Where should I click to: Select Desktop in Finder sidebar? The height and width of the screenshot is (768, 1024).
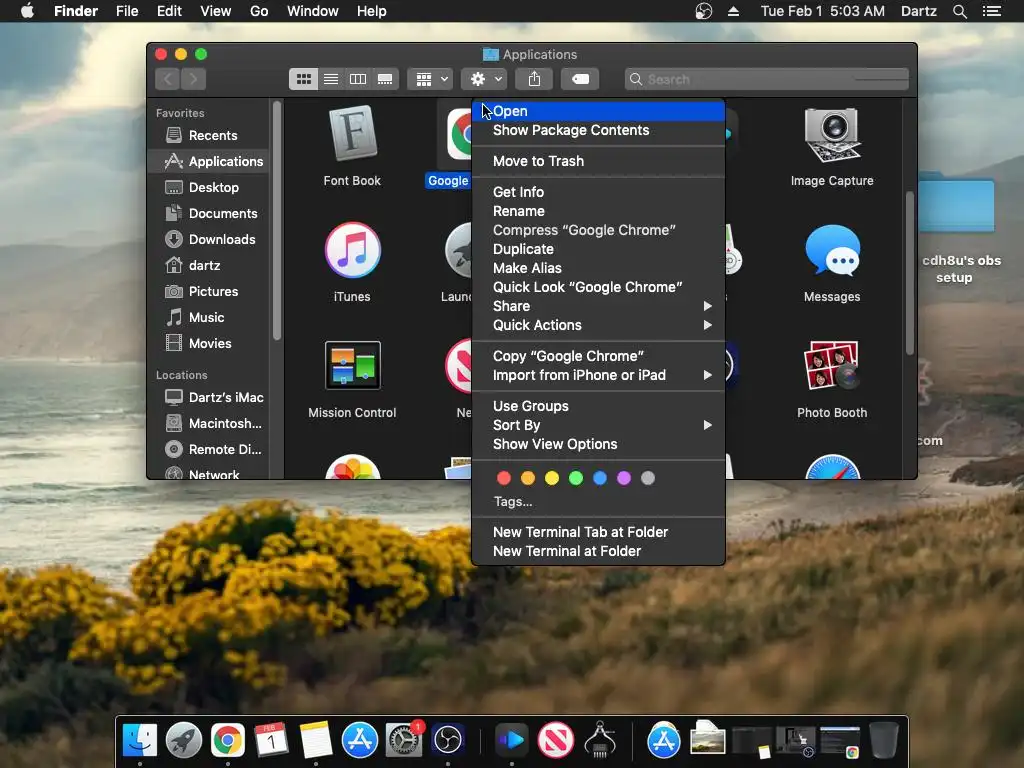(x=209, y=187)
